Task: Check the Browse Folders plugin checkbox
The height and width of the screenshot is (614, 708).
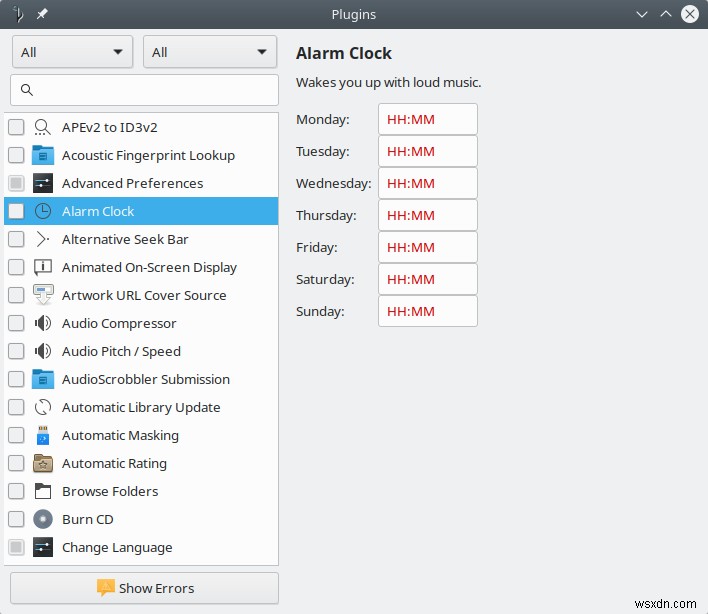Action: click(x=16, y=491)
